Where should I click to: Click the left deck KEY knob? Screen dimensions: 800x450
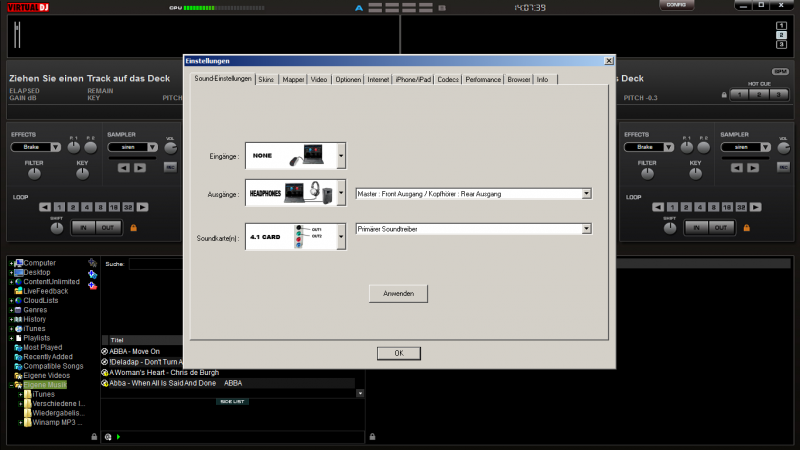pos(82,174)
